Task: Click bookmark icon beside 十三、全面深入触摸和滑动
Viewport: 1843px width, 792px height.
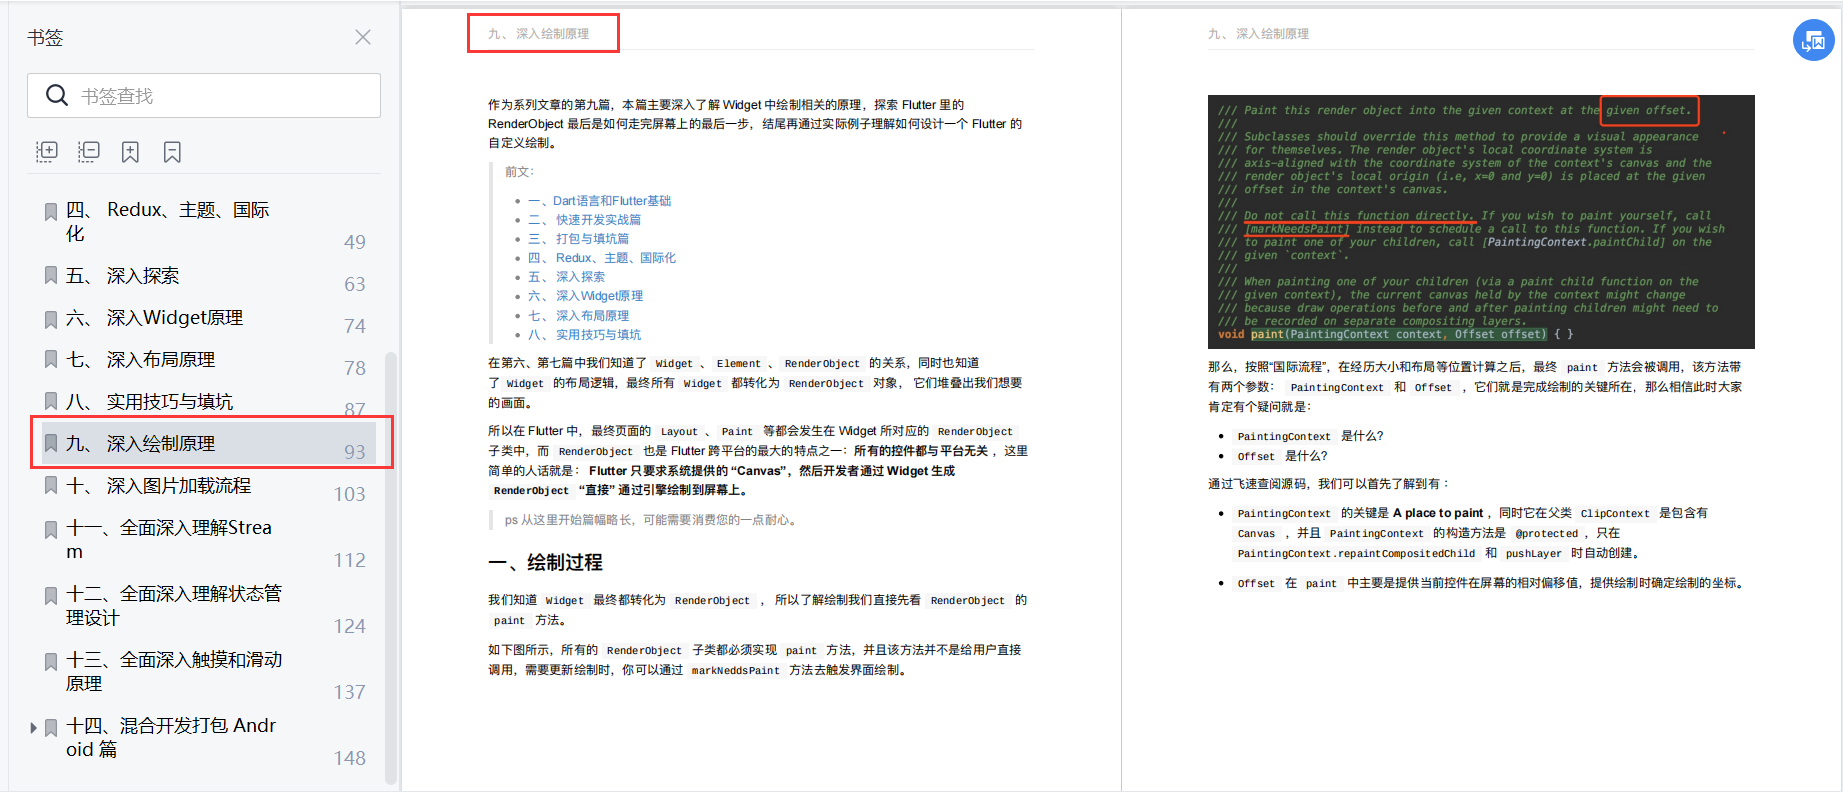Action: 51,661
